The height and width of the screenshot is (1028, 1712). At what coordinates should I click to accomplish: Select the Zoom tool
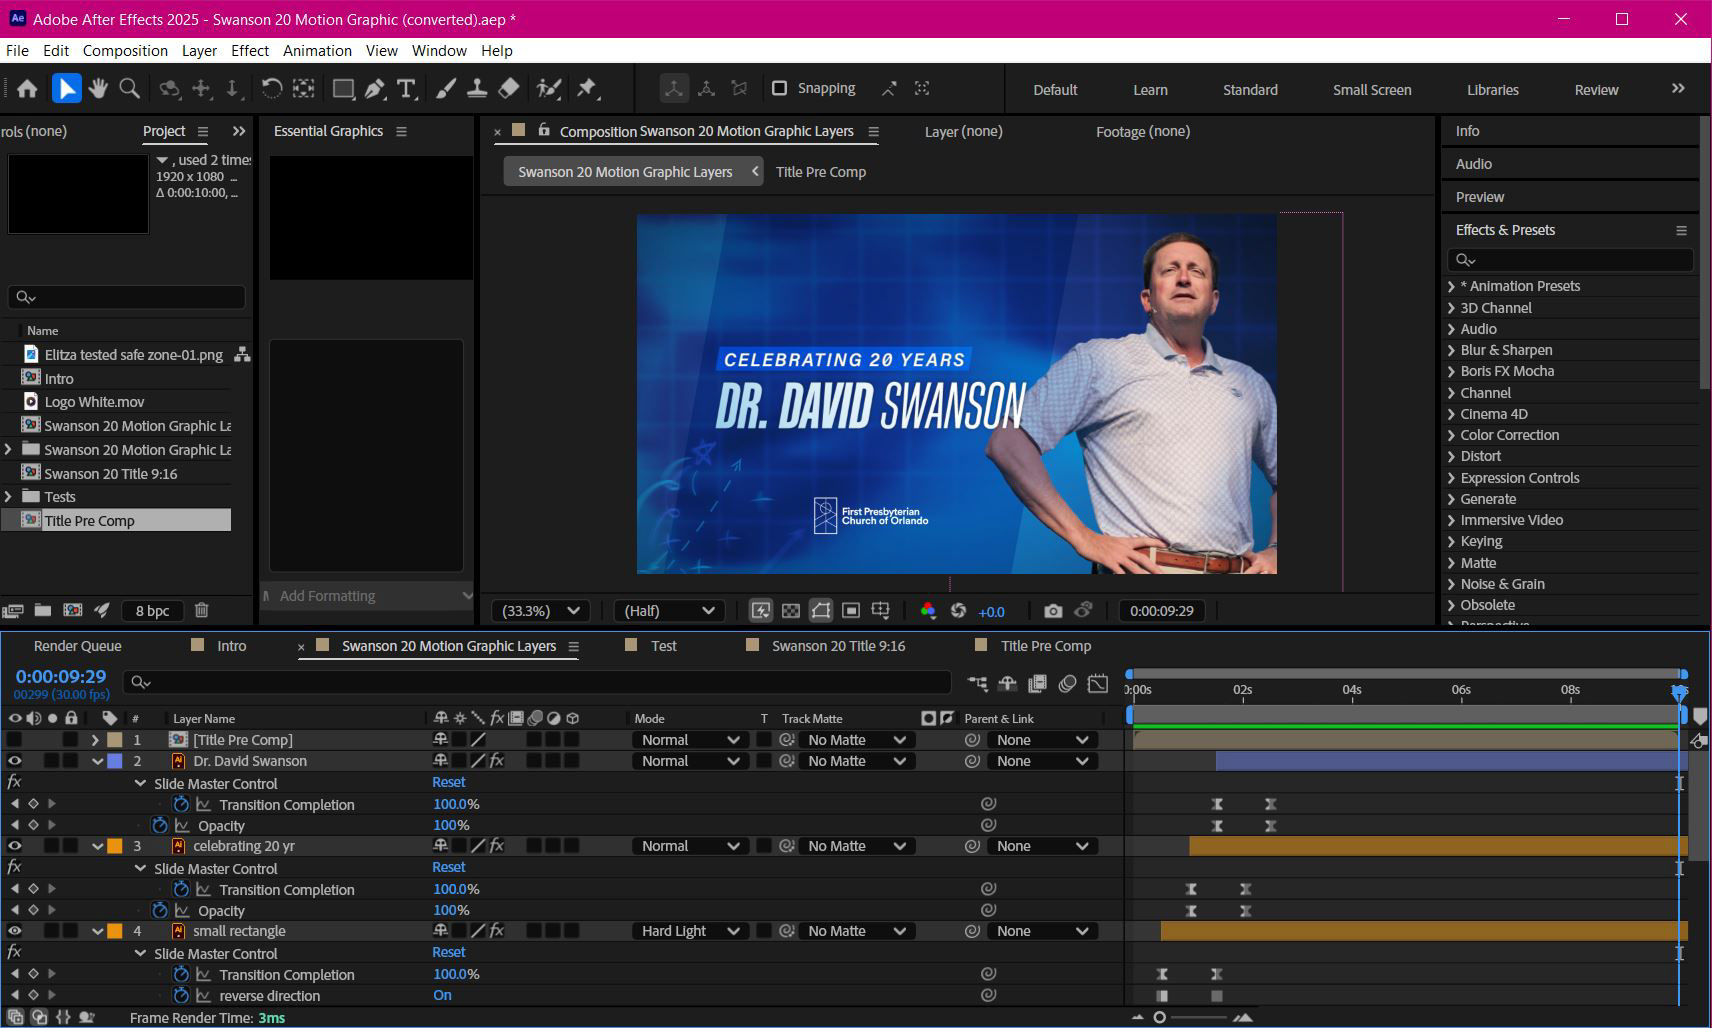point(129,89)
